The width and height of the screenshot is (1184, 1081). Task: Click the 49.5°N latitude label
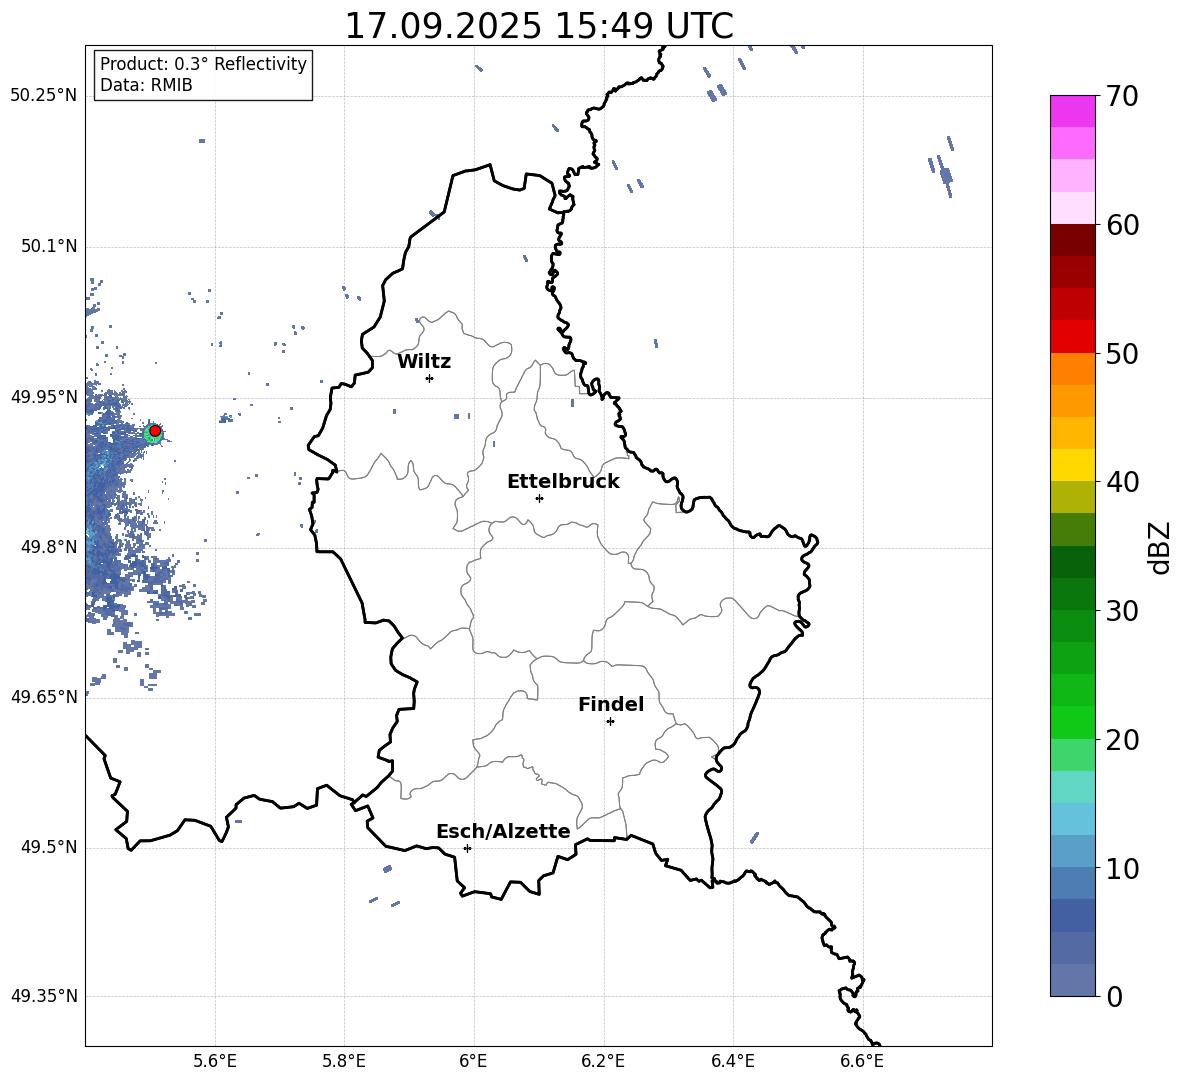(x=48, y=847)
